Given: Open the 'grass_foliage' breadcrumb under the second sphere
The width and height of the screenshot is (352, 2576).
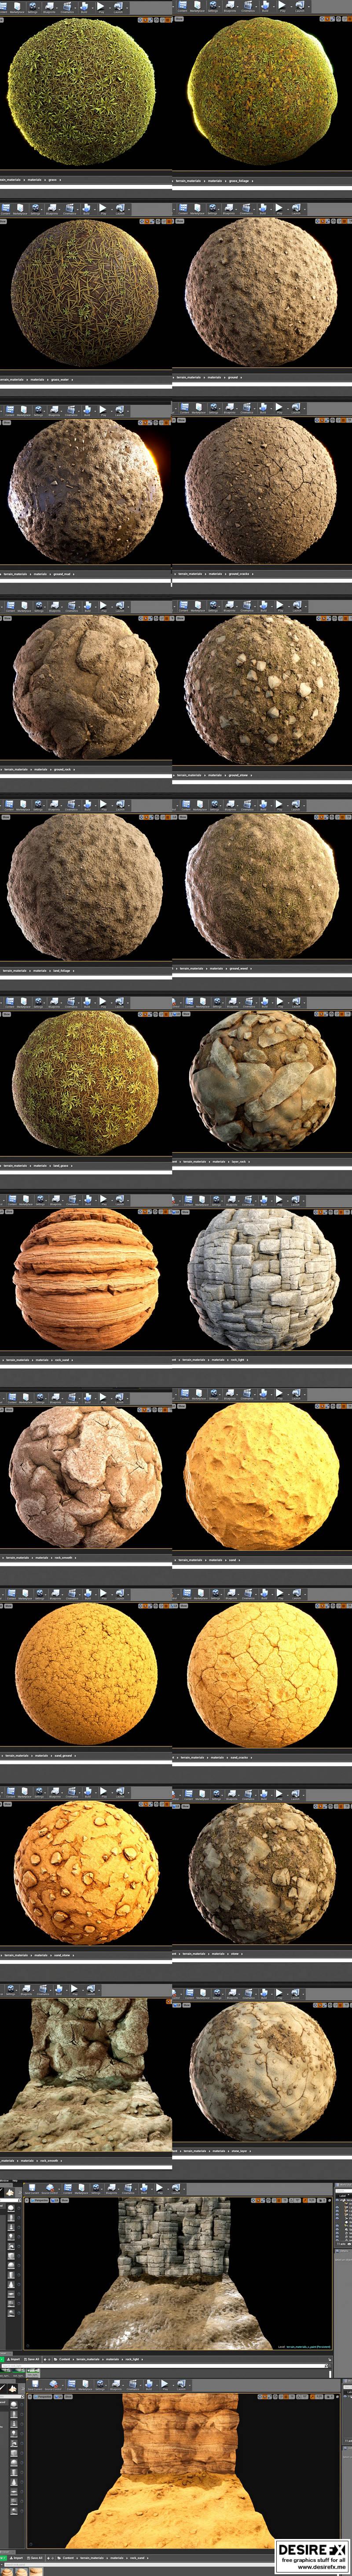Looking at the screenshot, I should coord(239,181).
